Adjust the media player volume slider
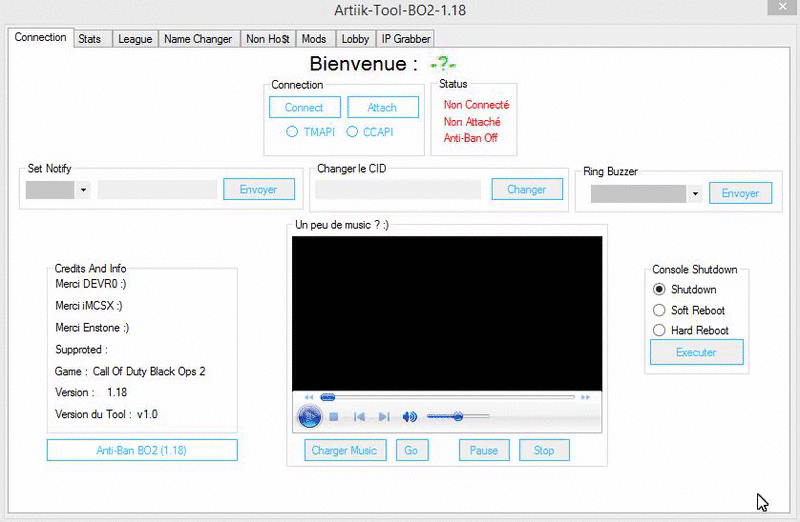800x522 pixels. pos(458,417)
